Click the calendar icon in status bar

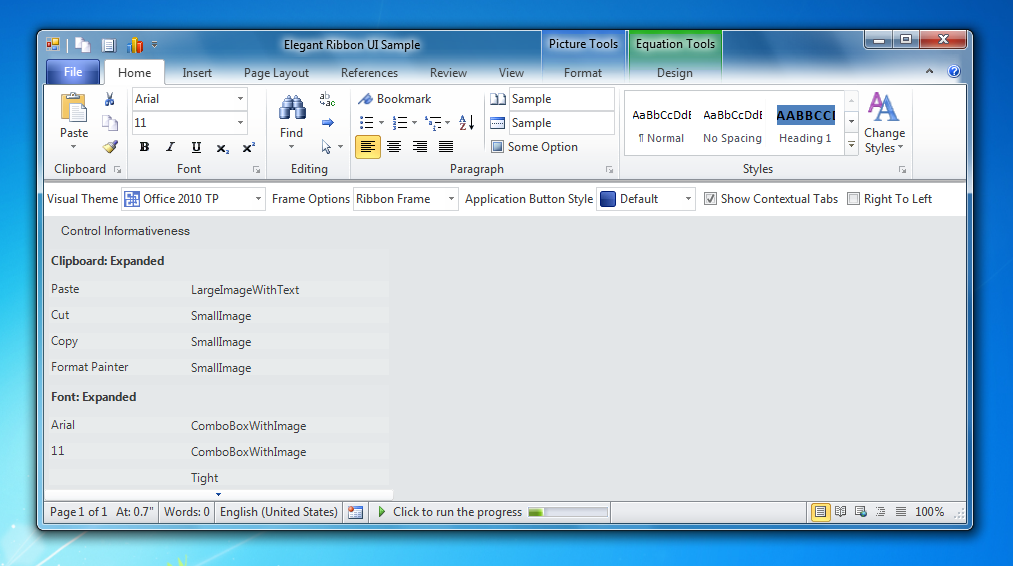(x=355, y=512)
